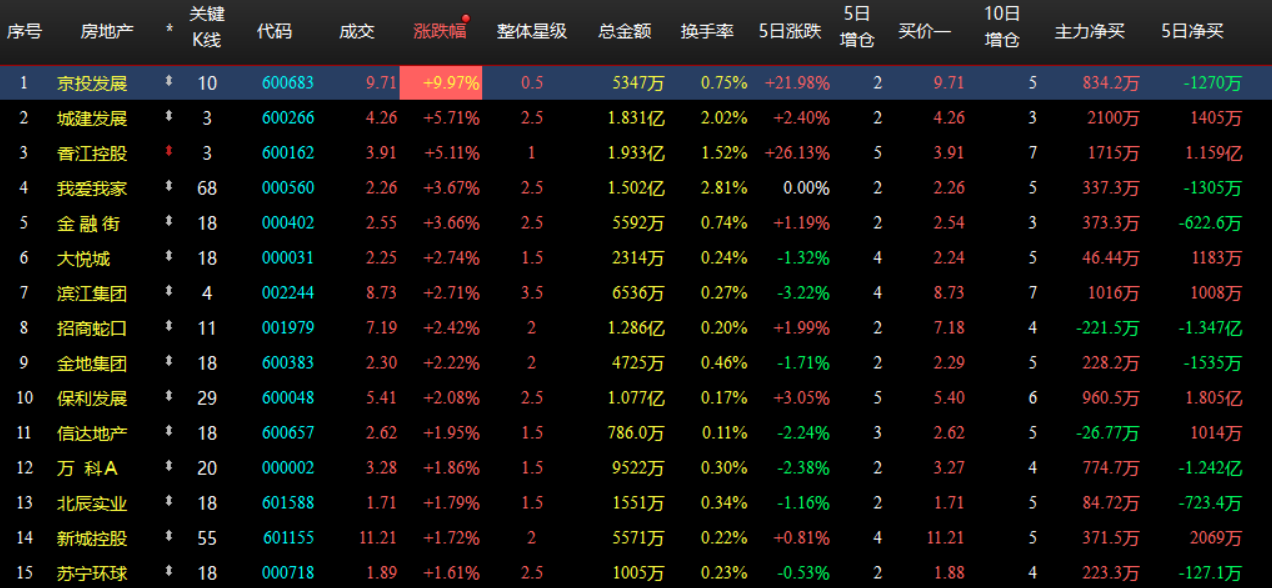
Task: Click stock code 600266
Action: [x=288, y=118]
